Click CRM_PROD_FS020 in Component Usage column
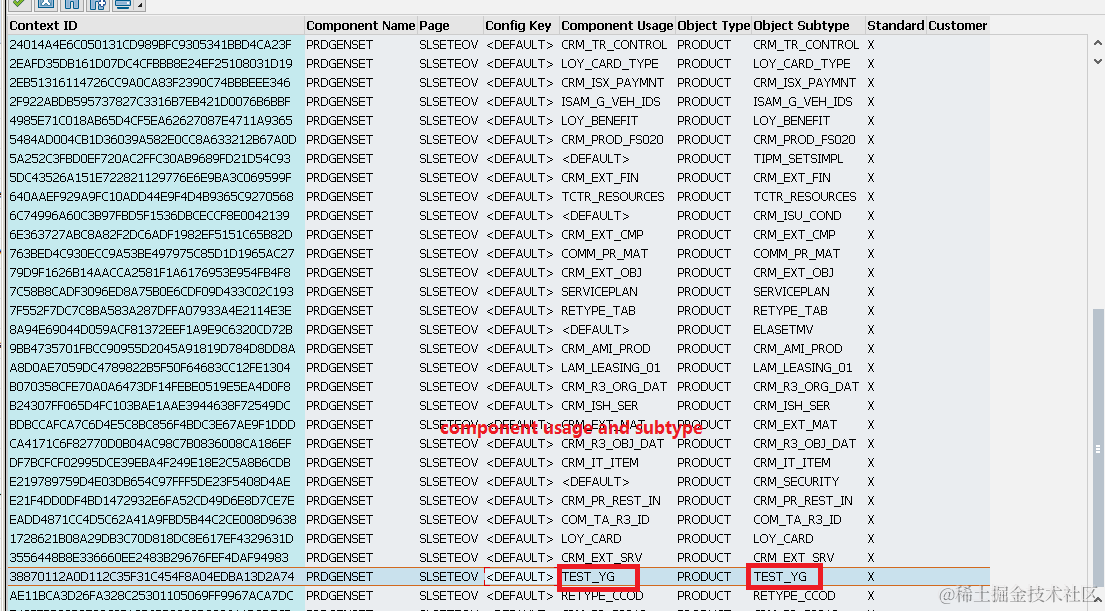Image resolution: width=1105 pixels, height=611 pixels. [x=612, y=140]
